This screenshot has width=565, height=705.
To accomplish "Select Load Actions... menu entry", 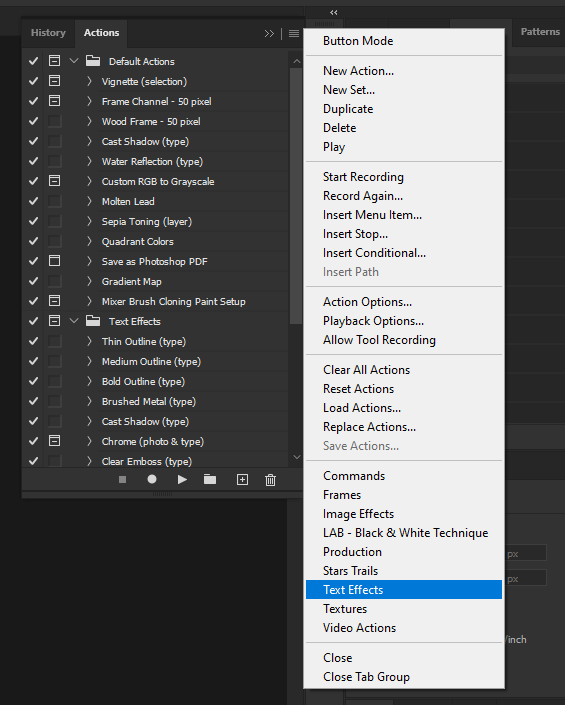I will 362,408.
